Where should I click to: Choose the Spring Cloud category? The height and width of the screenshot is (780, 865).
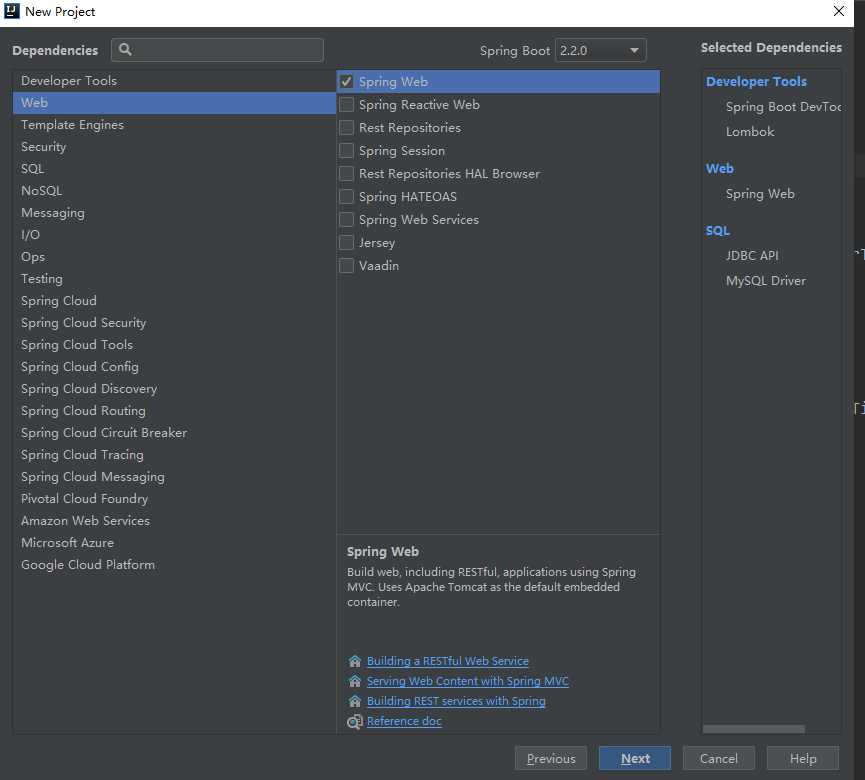coord(174,301)
